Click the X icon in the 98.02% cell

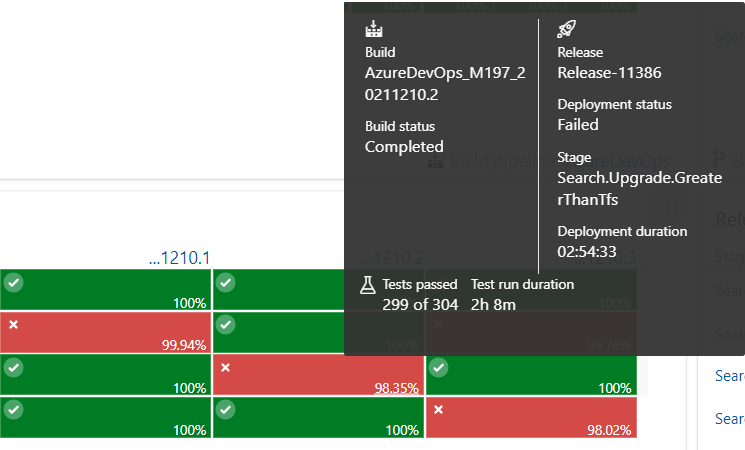click(438, 410)
